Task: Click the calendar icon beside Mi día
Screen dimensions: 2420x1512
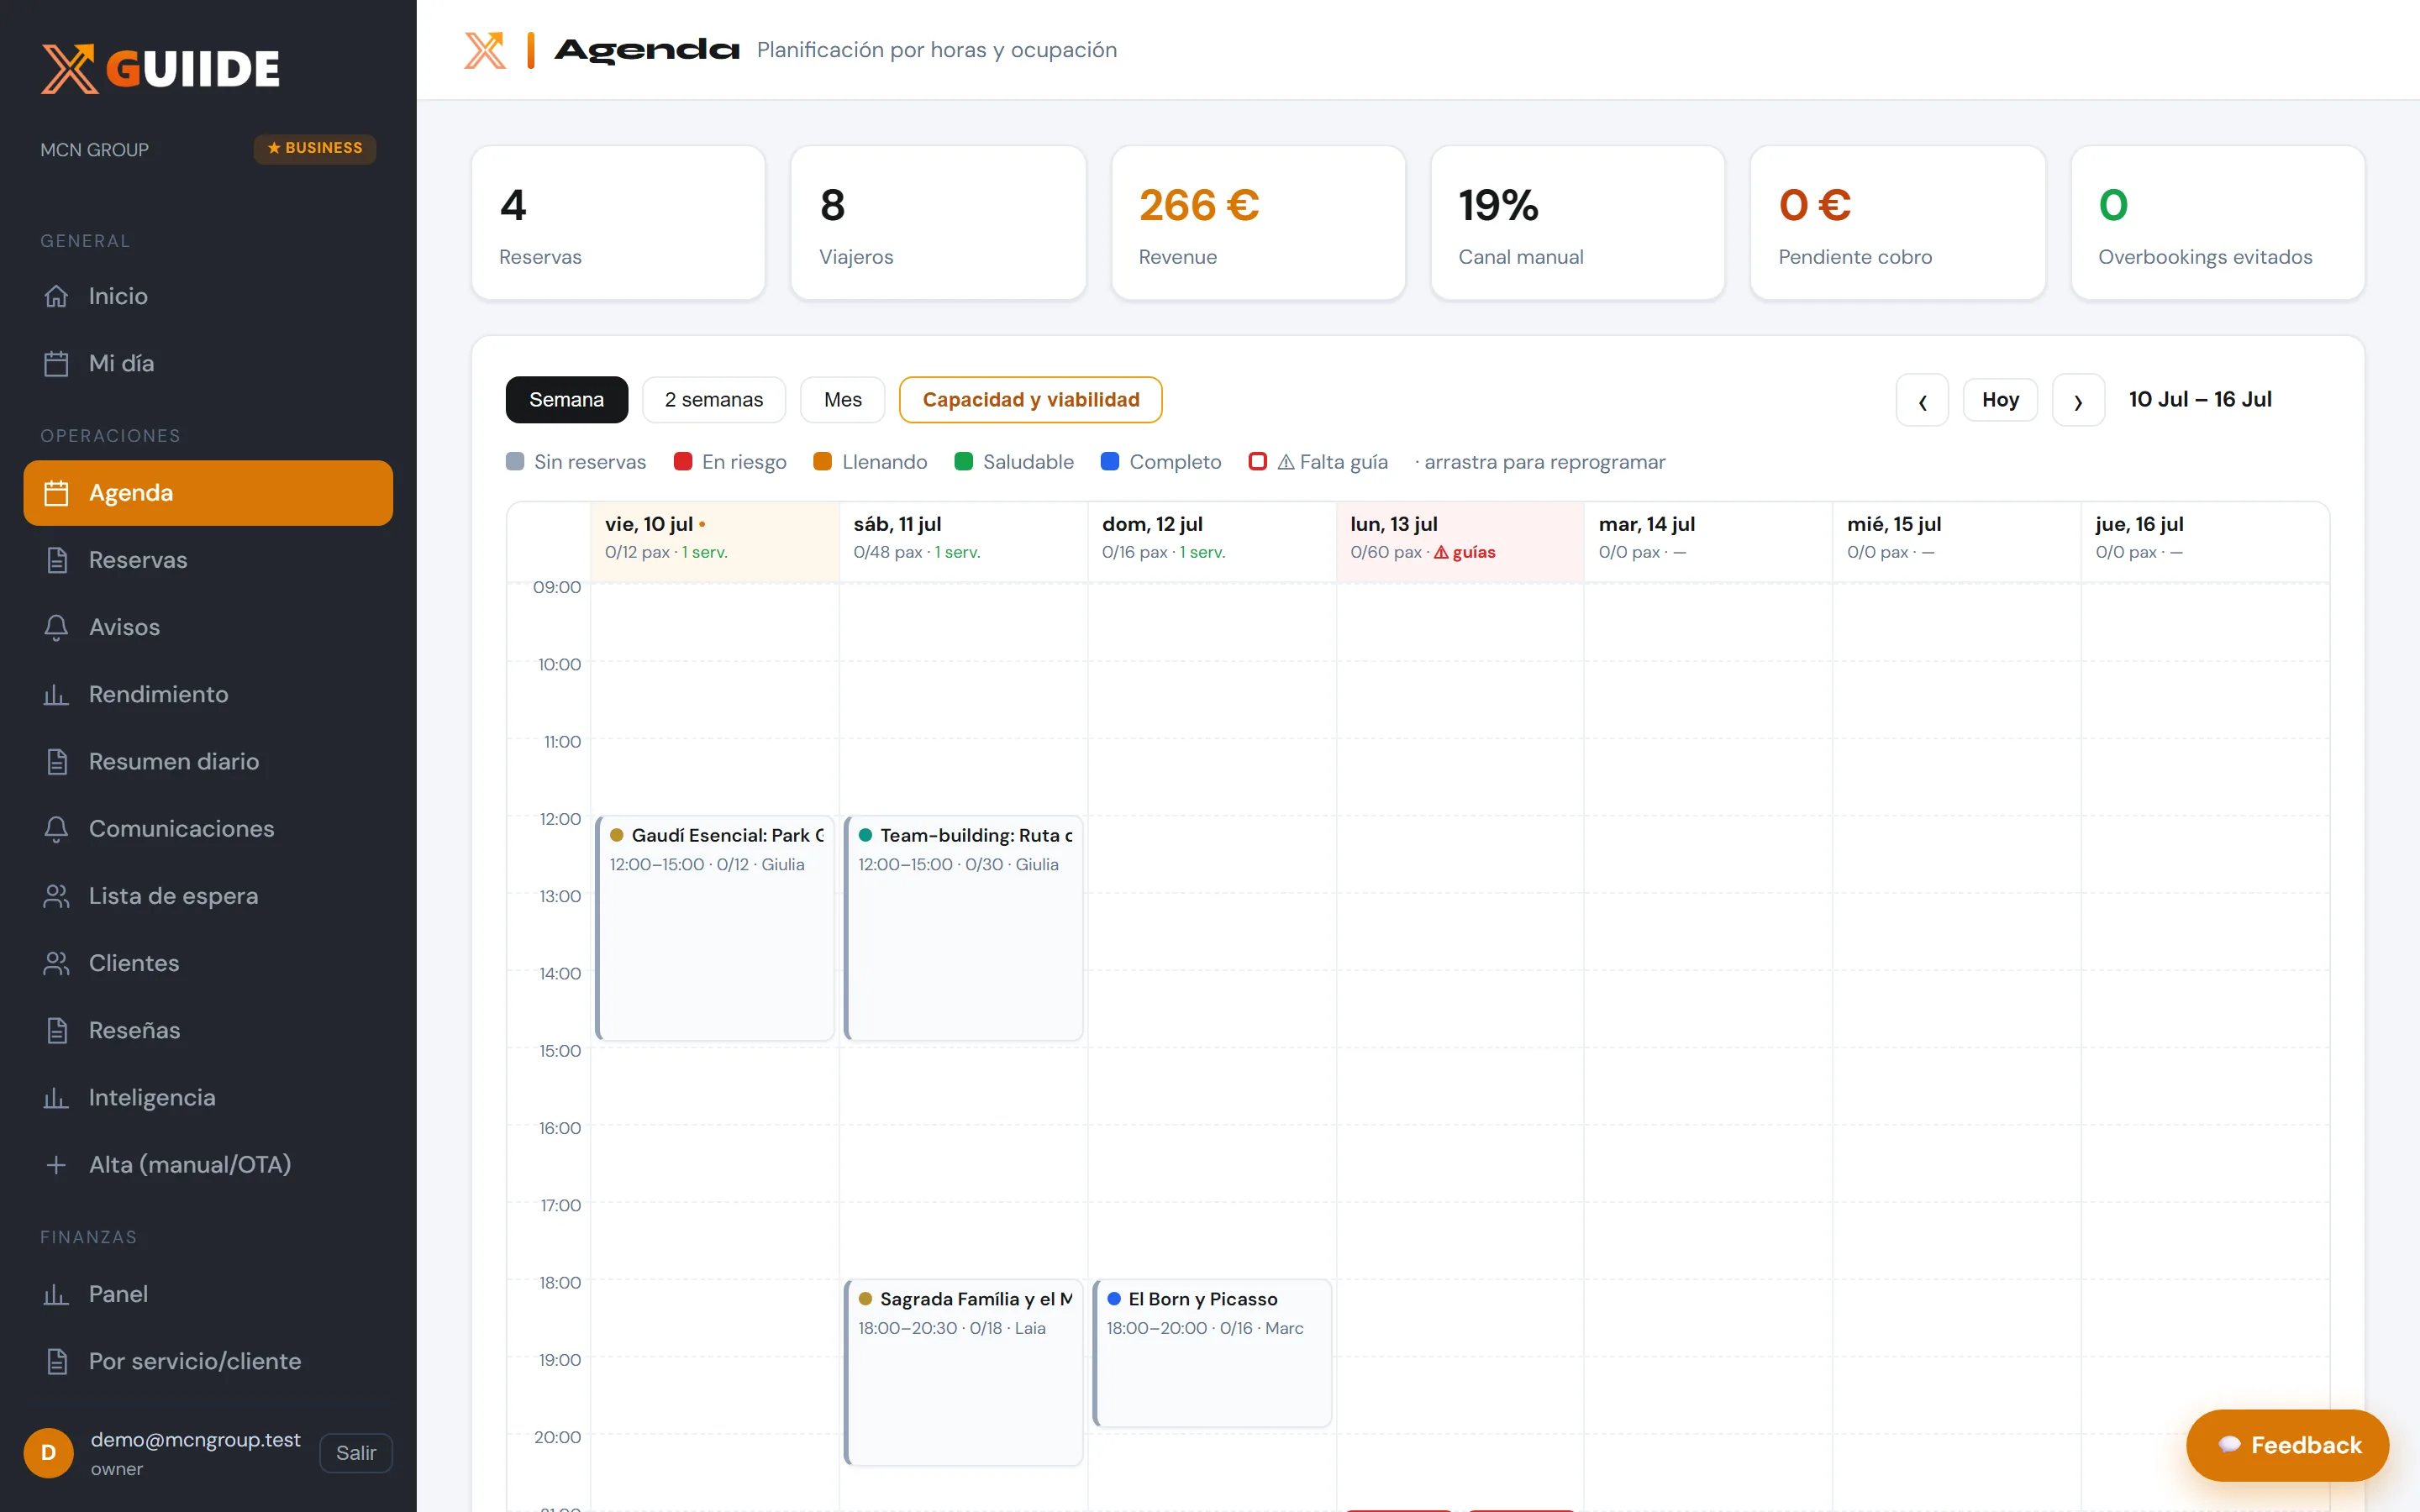Action: coord(56,363)
